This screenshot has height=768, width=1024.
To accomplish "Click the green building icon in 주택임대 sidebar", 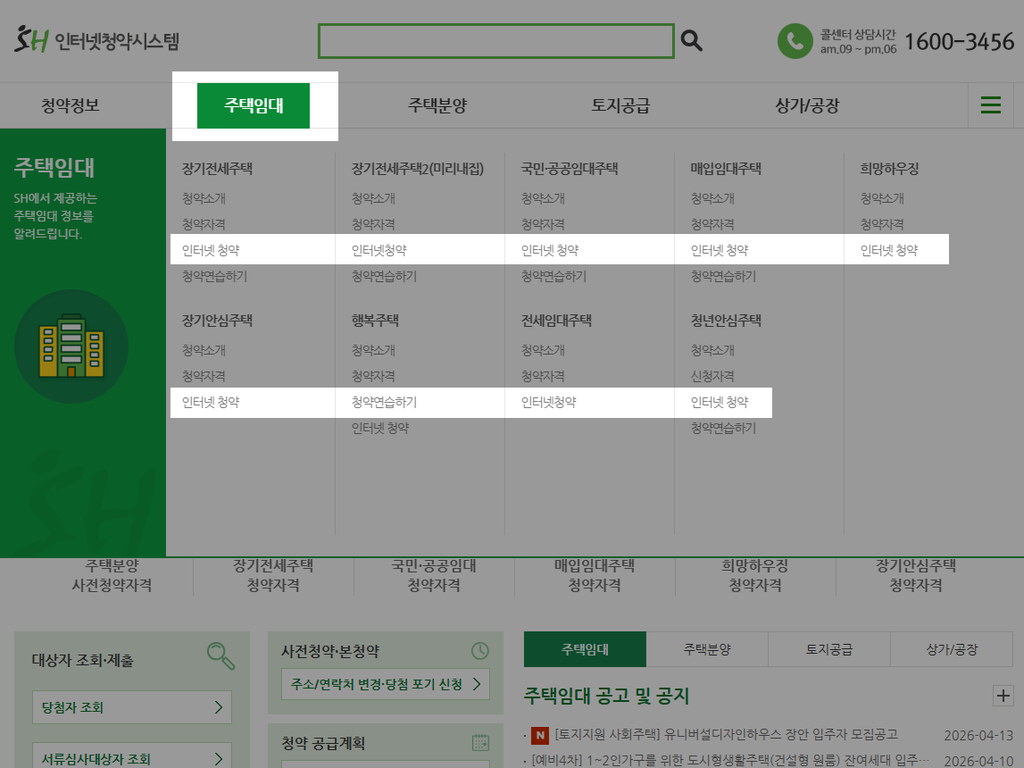I will (71, 345).
